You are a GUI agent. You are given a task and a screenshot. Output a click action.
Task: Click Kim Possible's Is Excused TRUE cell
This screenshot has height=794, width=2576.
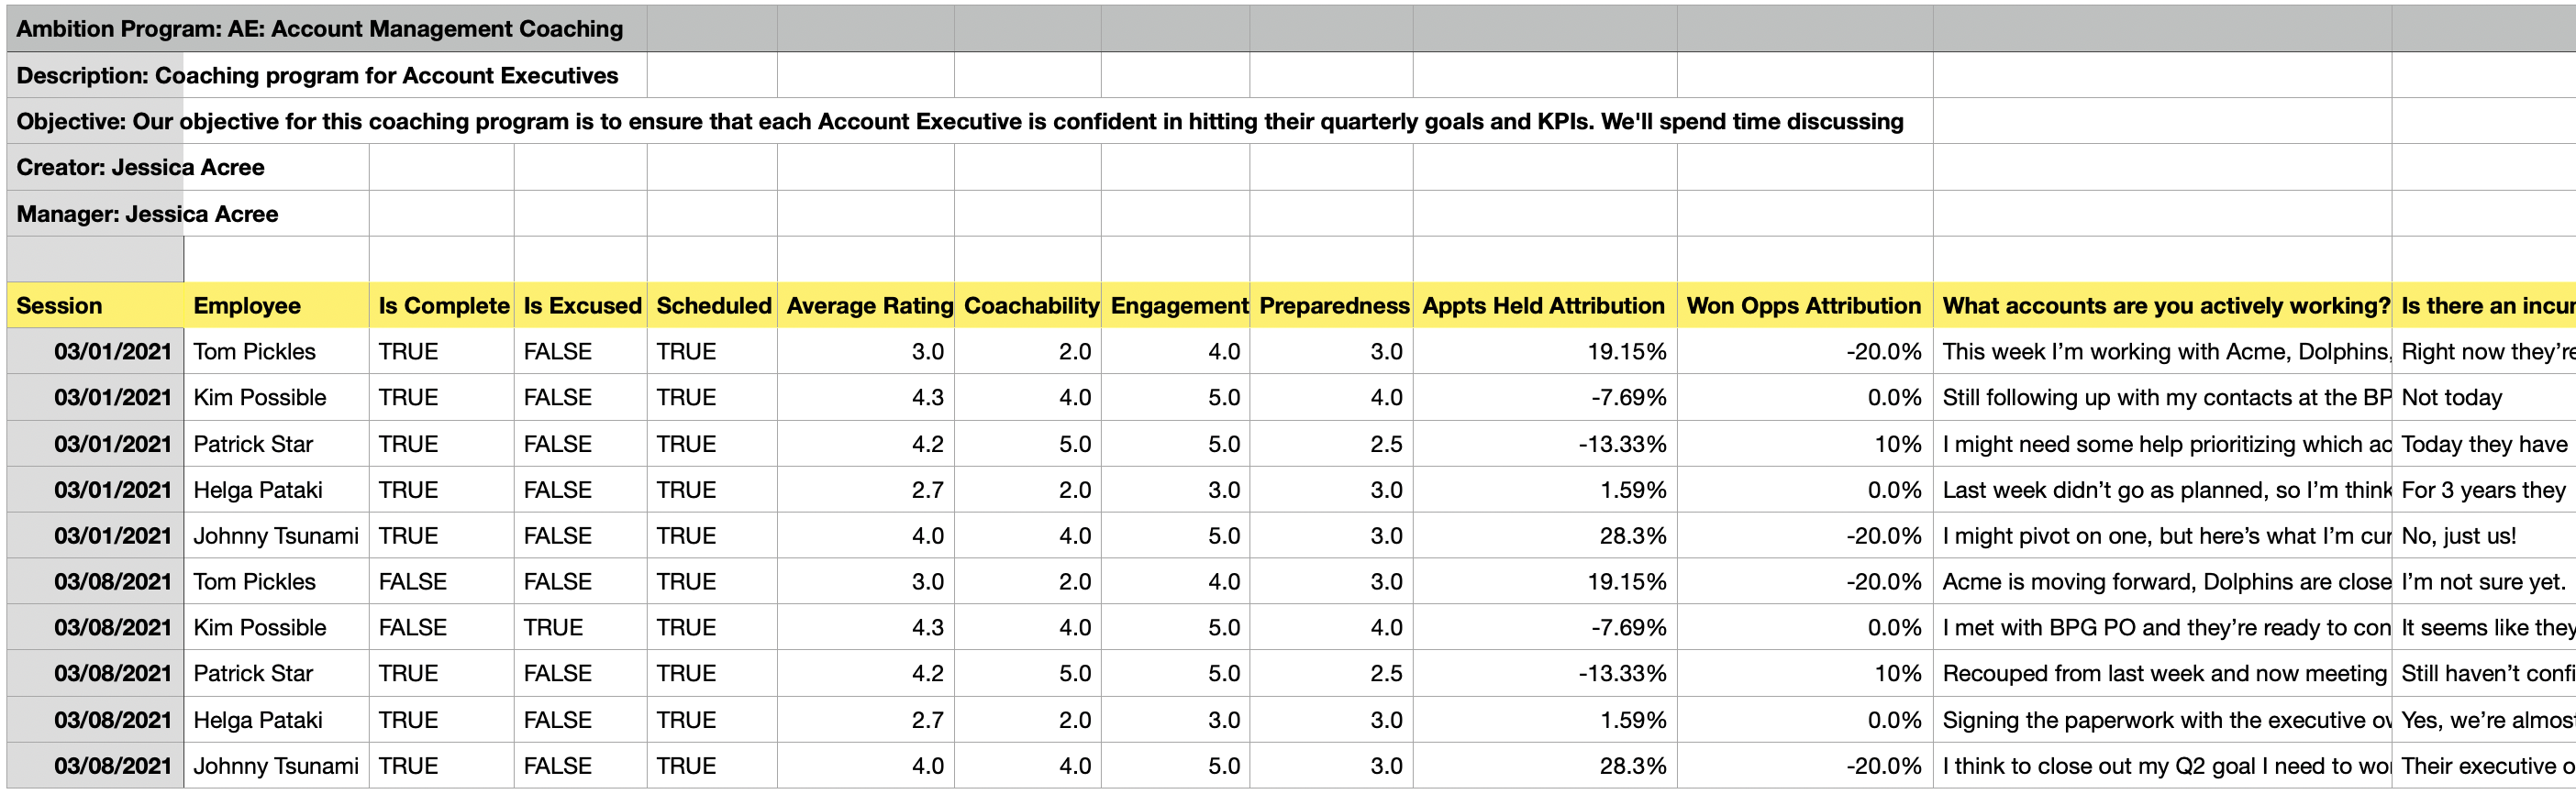pos(553,628)
